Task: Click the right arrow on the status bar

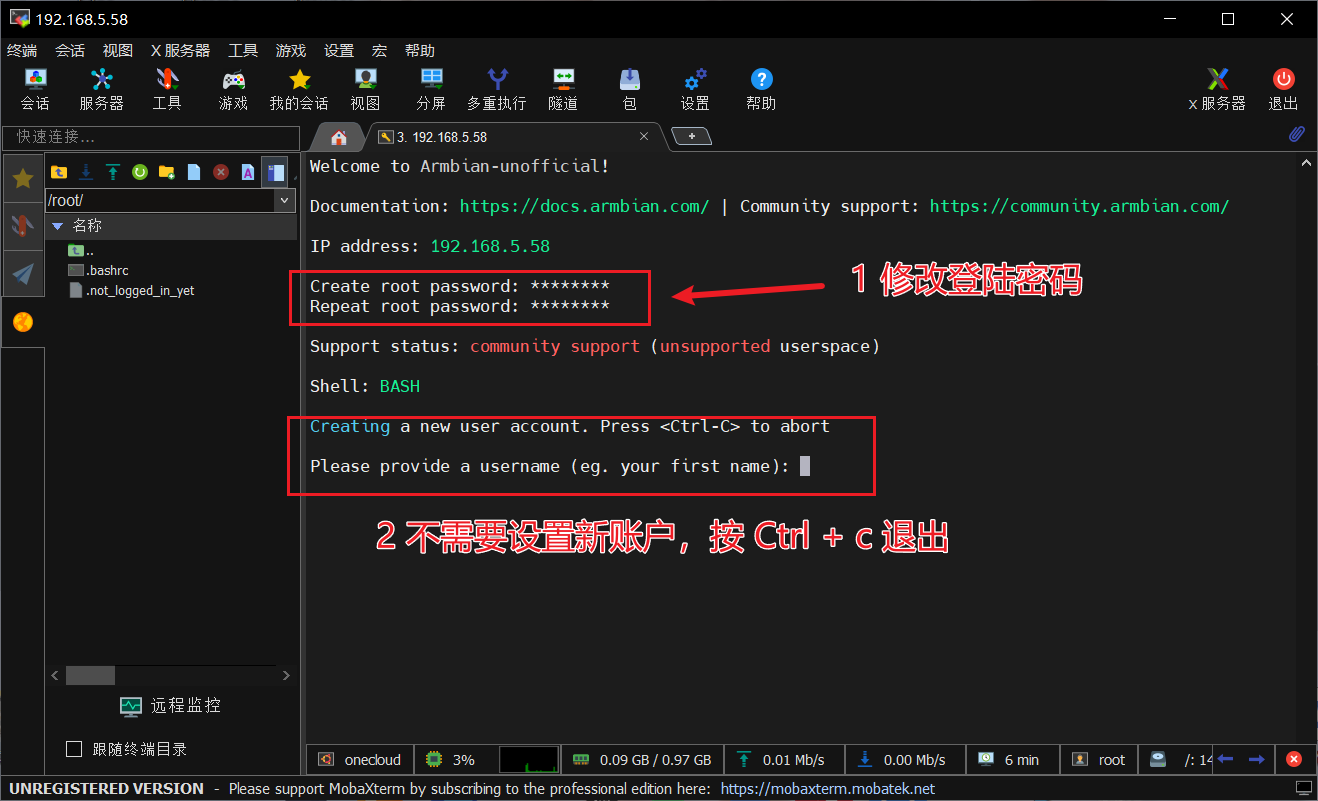Action: (x=1257, y=760)
